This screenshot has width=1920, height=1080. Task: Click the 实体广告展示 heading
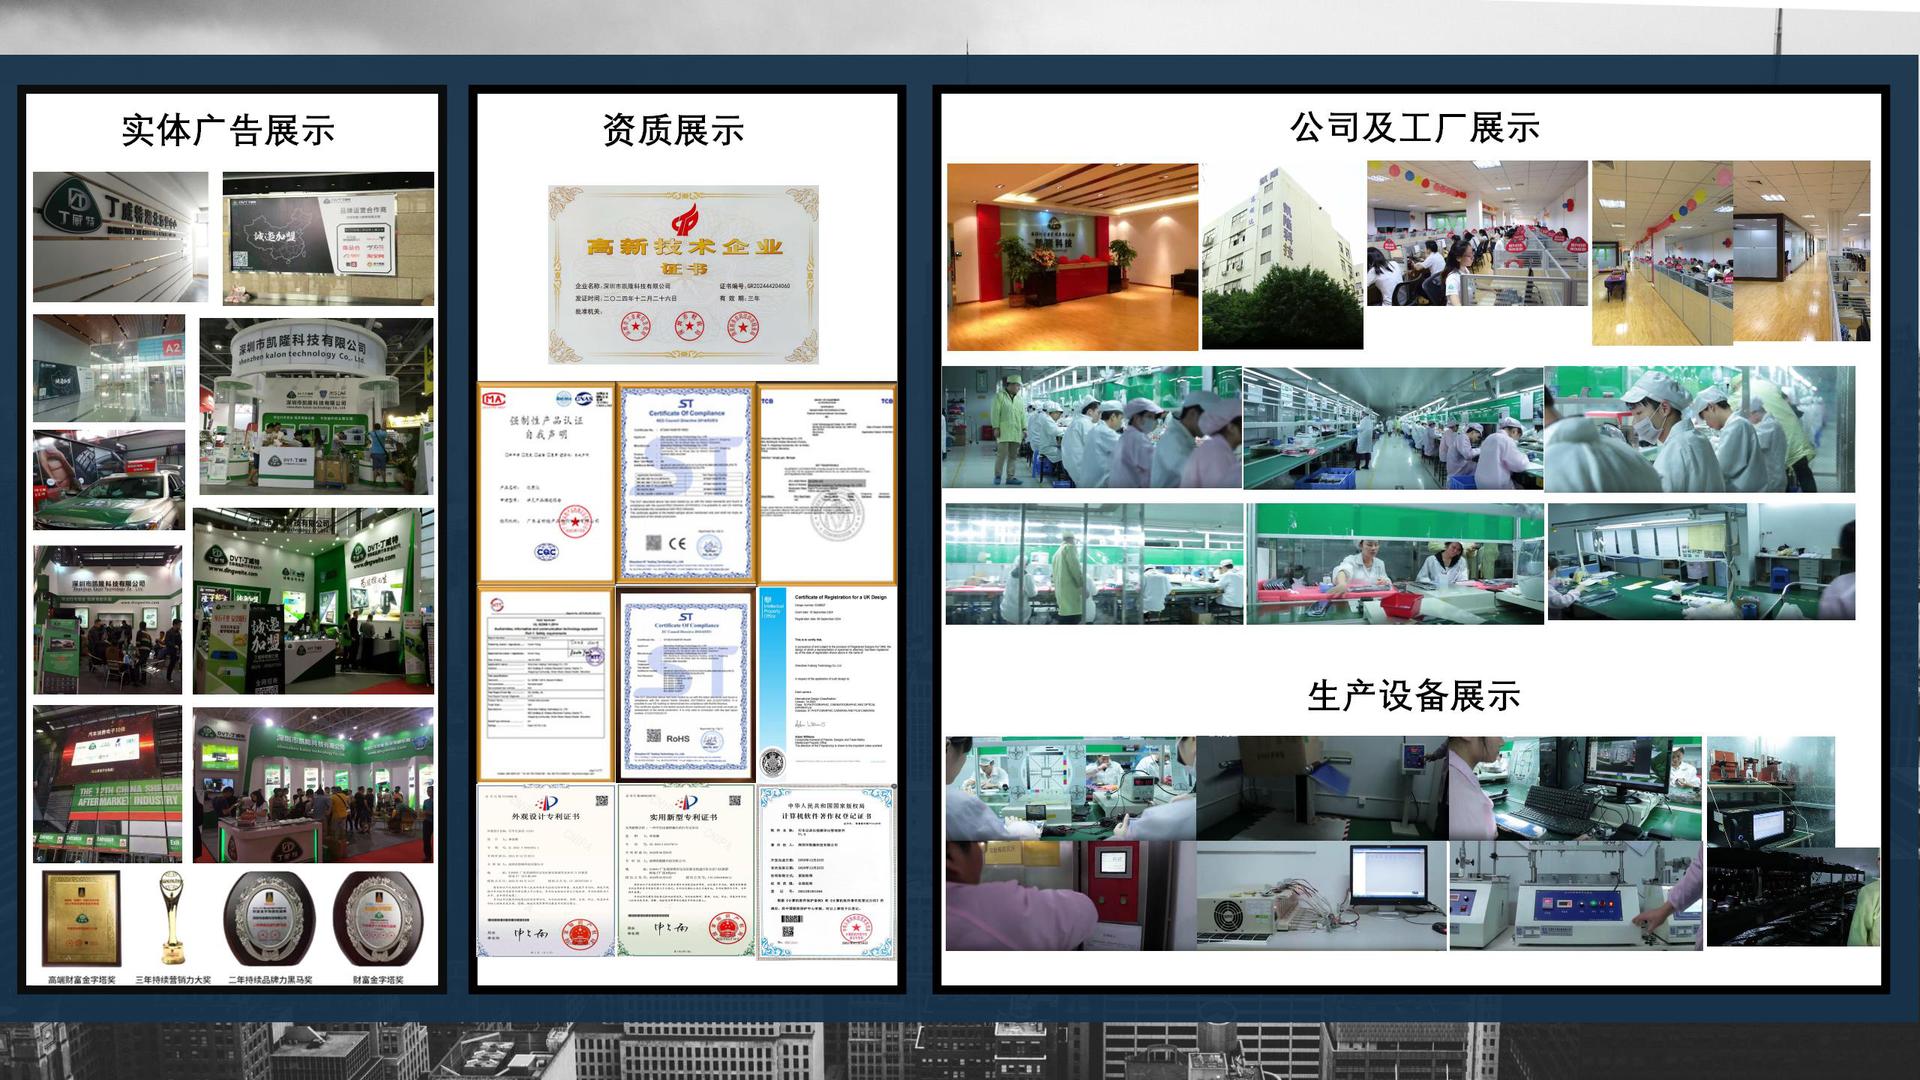[228, 131]
